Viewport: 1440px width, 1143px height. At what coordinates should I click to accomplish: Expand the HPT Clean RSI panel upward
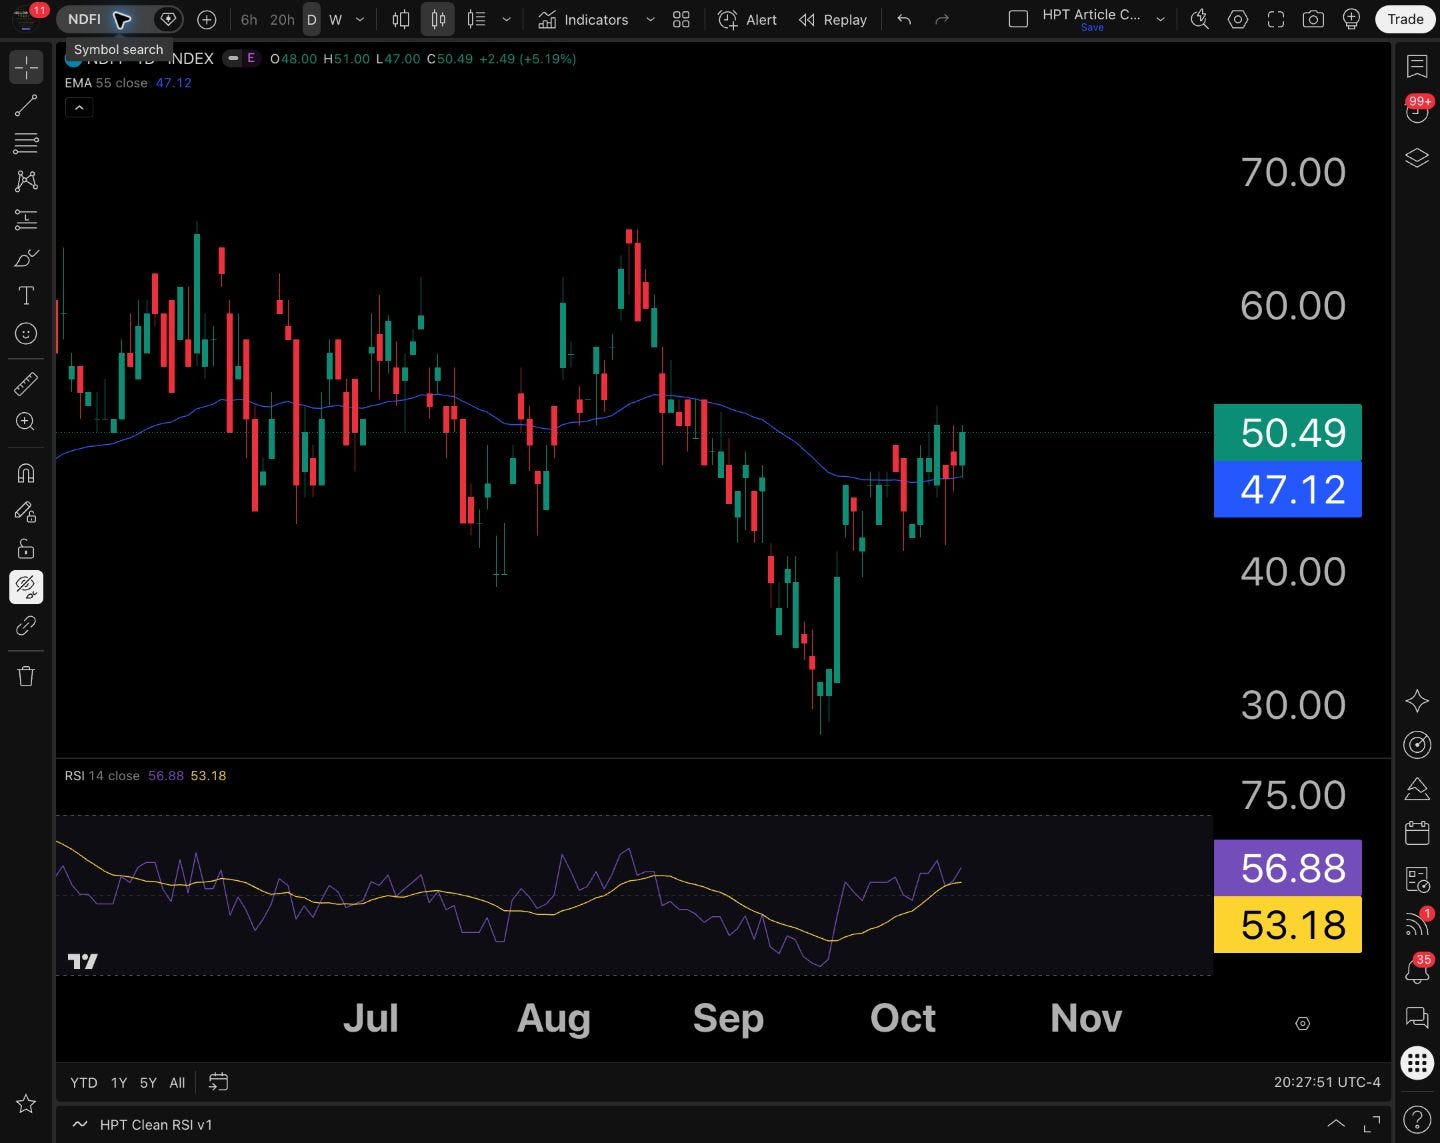point(1336,1124)
